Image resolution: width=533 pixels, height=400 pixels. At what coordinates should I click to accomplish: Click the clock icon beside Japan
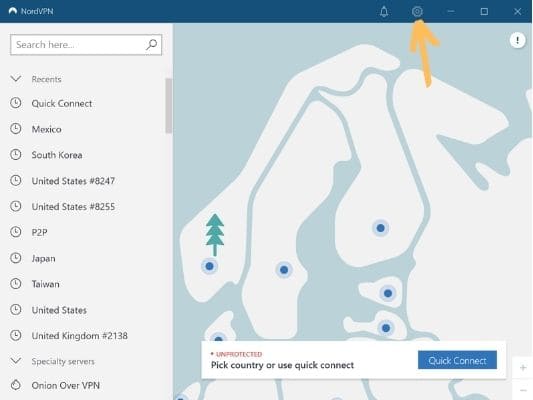click(x=16, y=258)
